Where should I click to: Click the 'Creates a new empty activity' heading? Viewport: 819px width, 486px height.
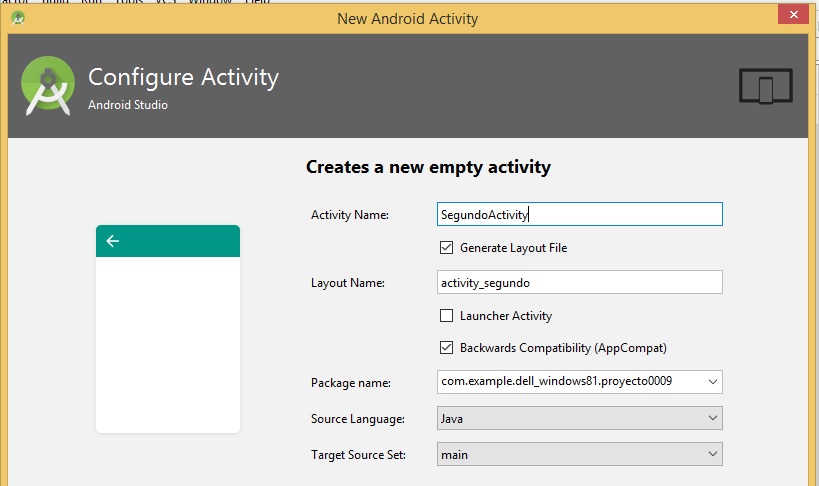(x=428, y=167)
